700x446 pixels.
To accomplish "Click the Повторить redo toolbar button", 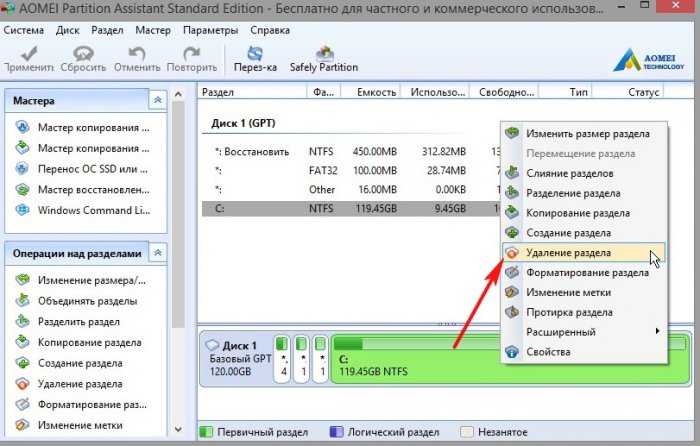I will (192, 59).
